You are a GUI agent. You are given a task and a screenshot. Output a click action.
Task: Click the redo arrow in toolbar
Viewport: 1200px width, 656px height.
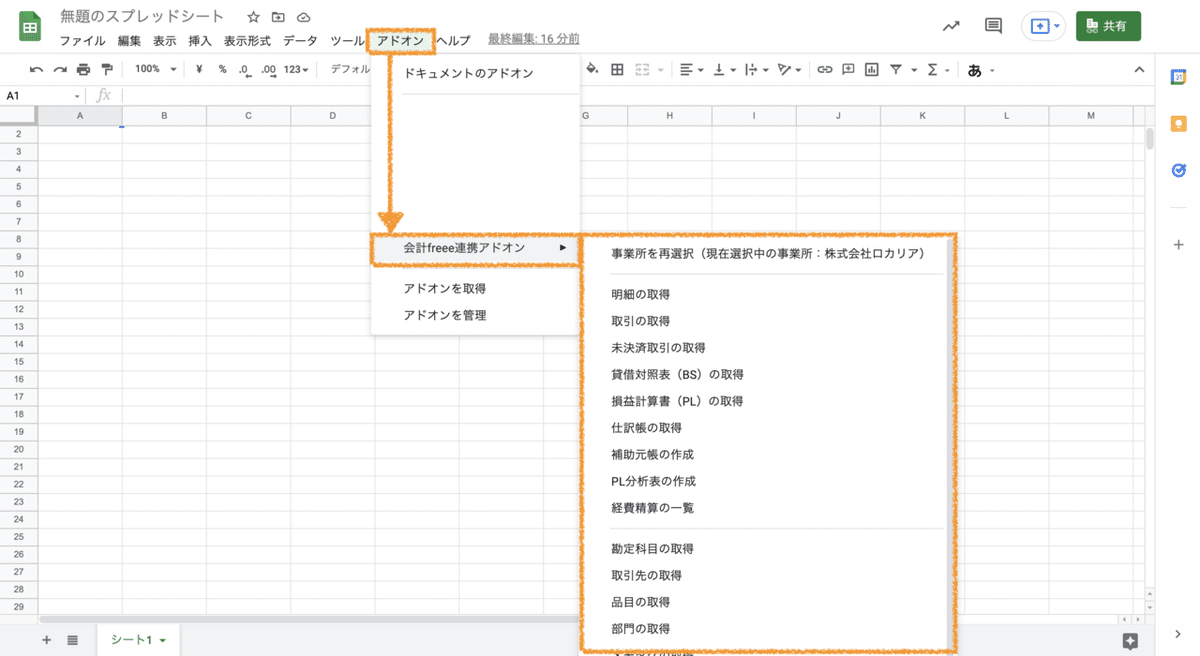pos(60,69)
